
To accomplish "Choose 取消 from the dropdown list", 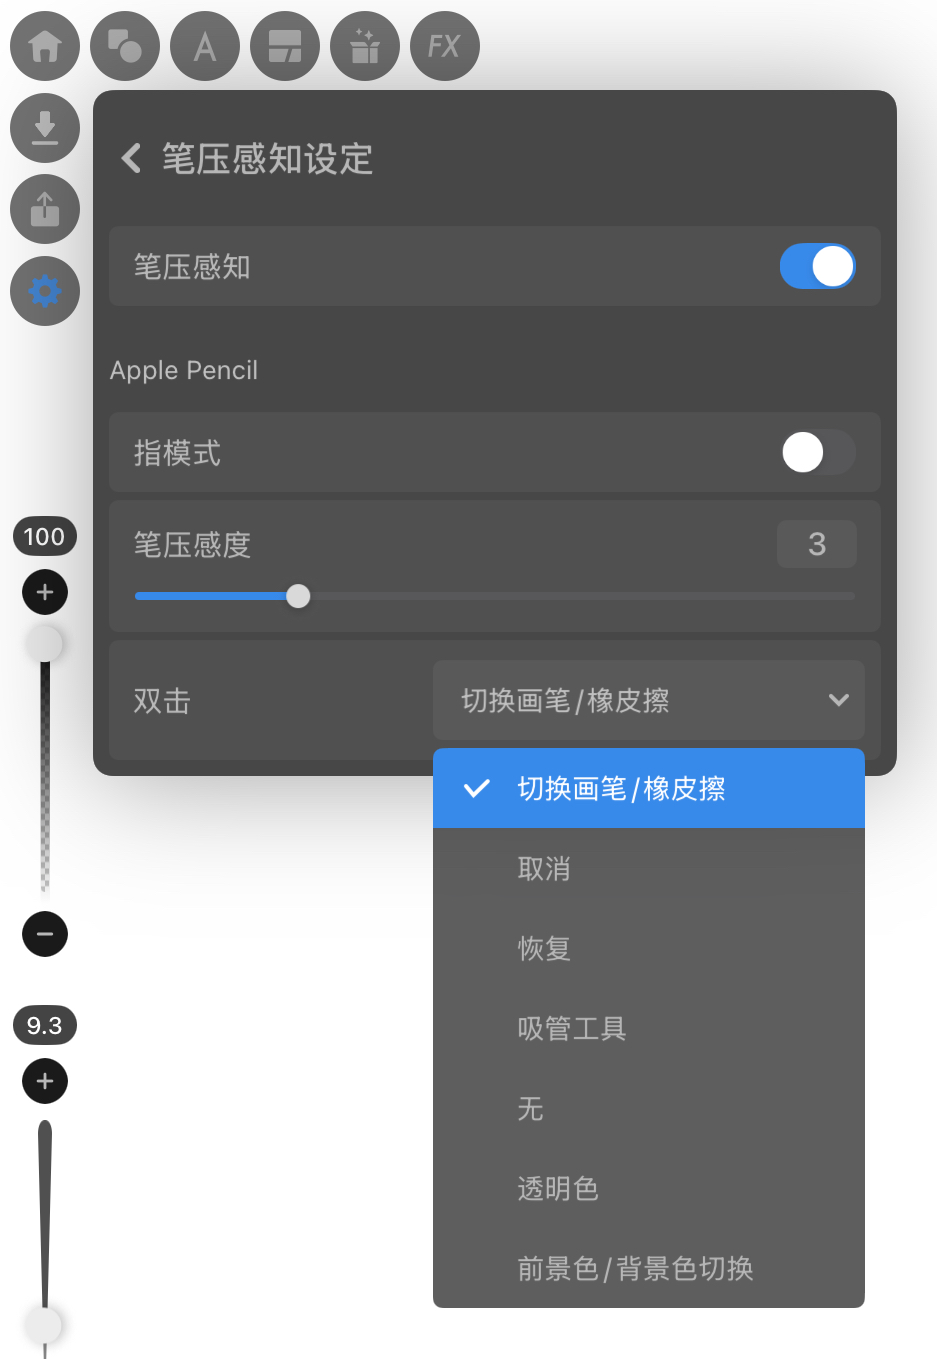I will pos(649,868).
